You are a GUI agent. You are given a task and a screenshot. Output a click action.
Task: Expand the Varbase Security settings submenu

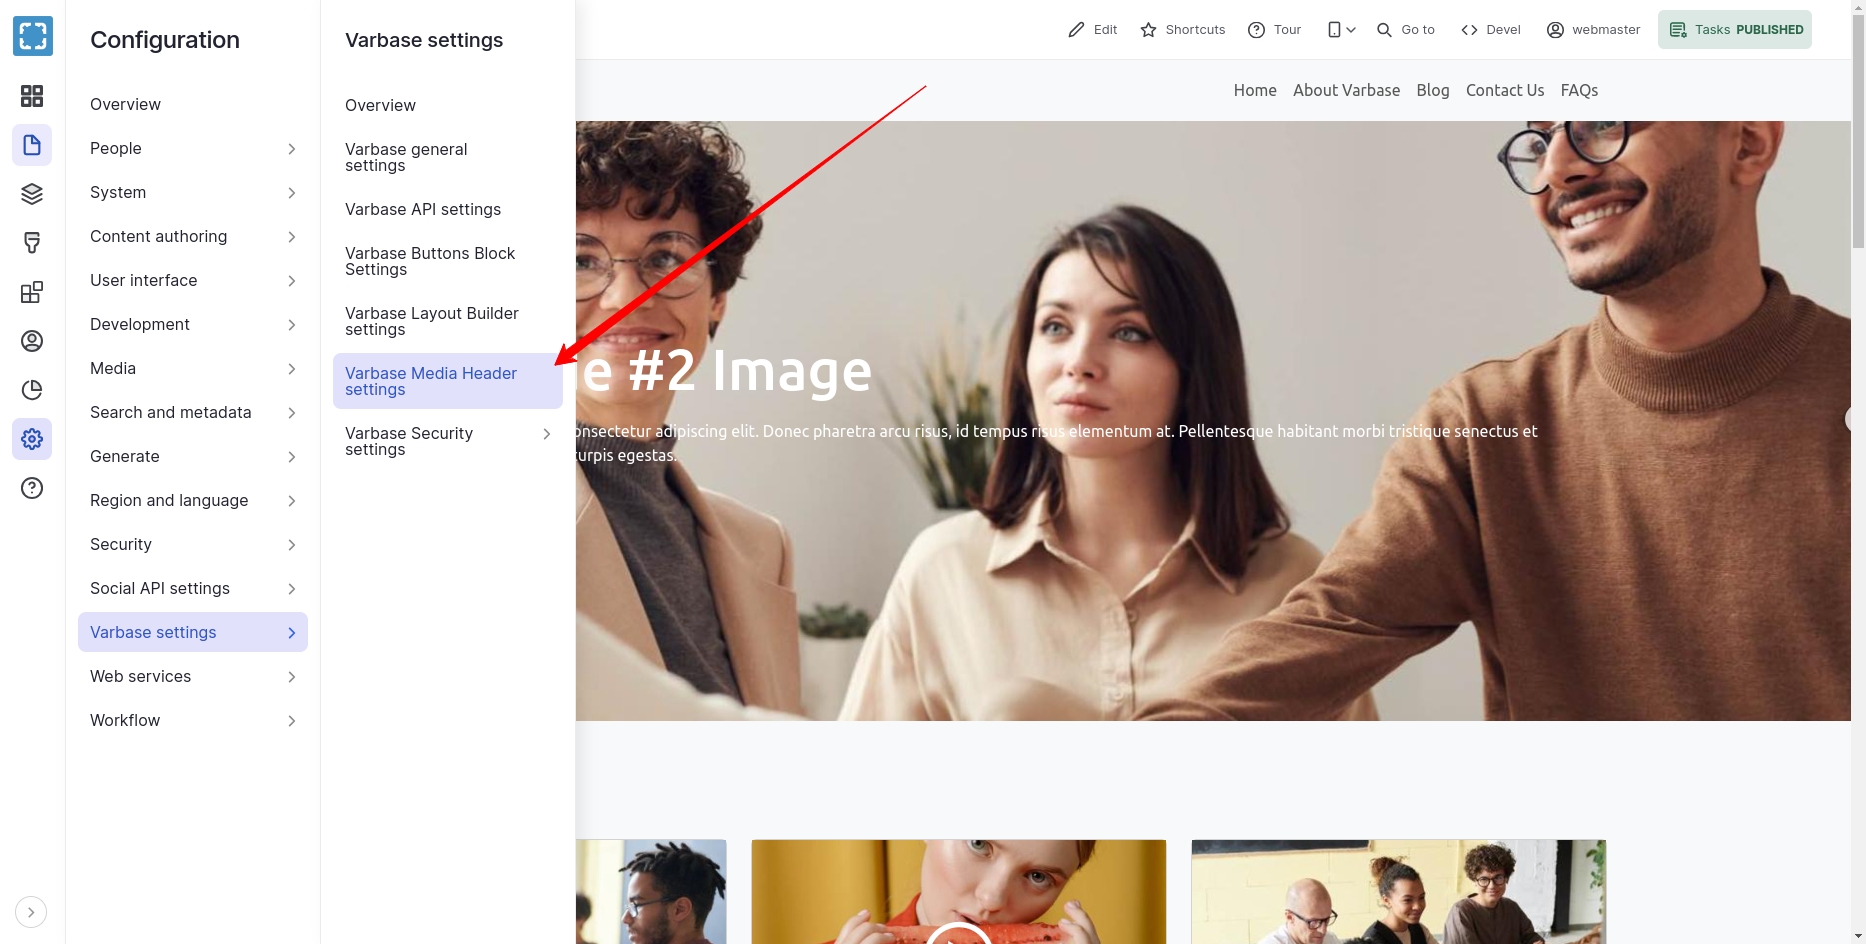[x=547, y=434]
